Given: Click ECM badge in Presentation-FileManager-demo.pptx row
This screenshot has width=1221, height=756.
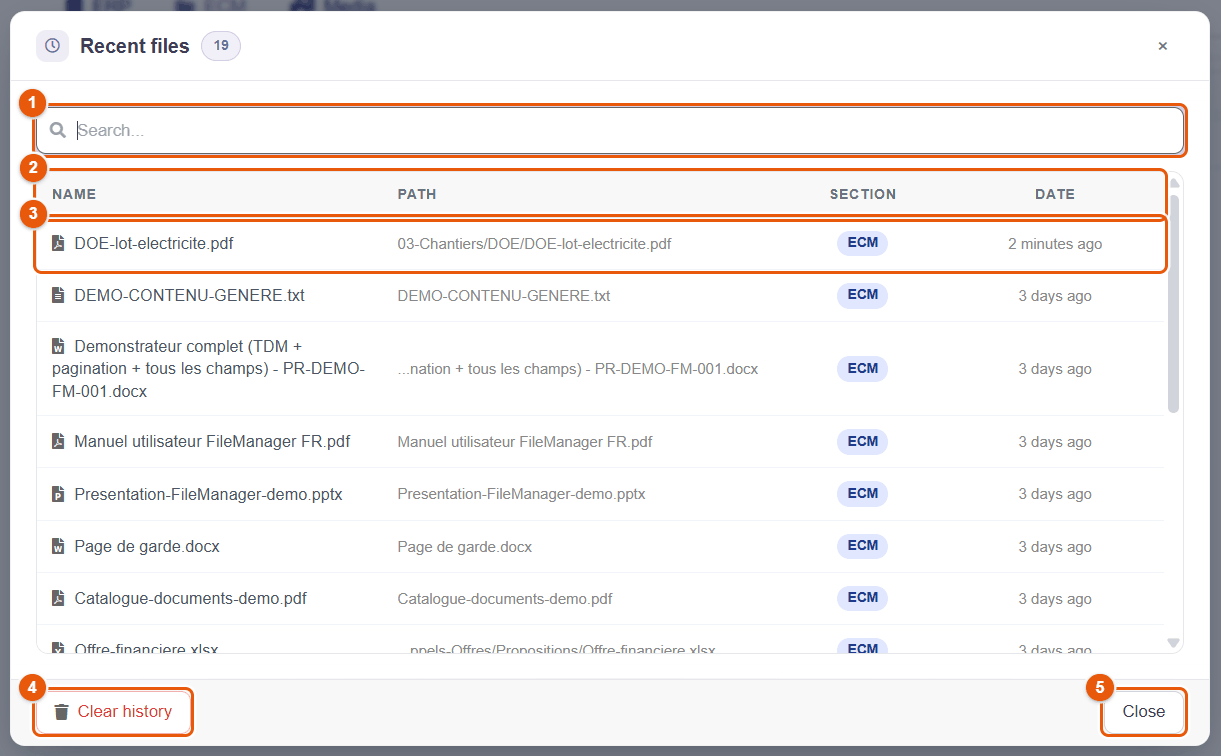Looking at the screenshot, I should coord(862,494).
